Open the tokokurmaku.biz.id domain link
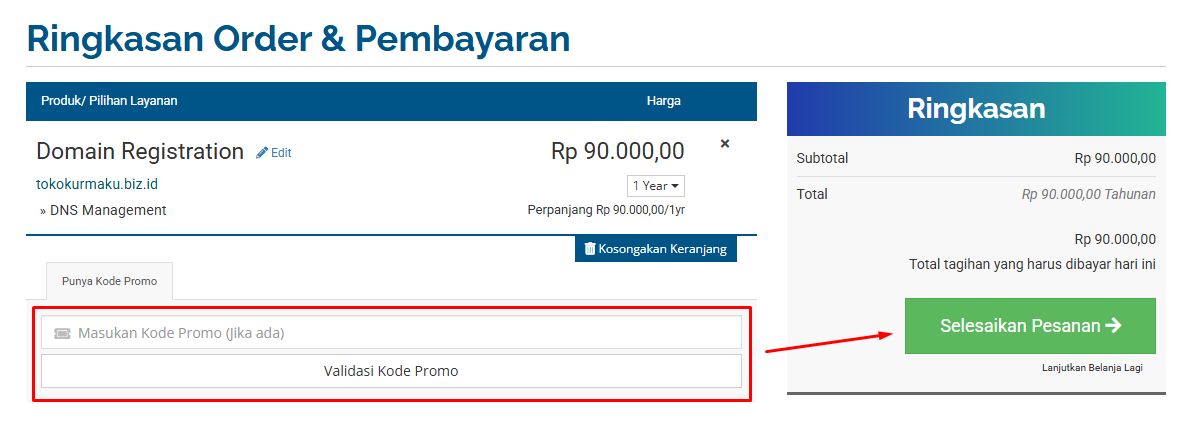The height and width of the screenshot is (427, 1195). pyautogui.click(x=97, y=184)
